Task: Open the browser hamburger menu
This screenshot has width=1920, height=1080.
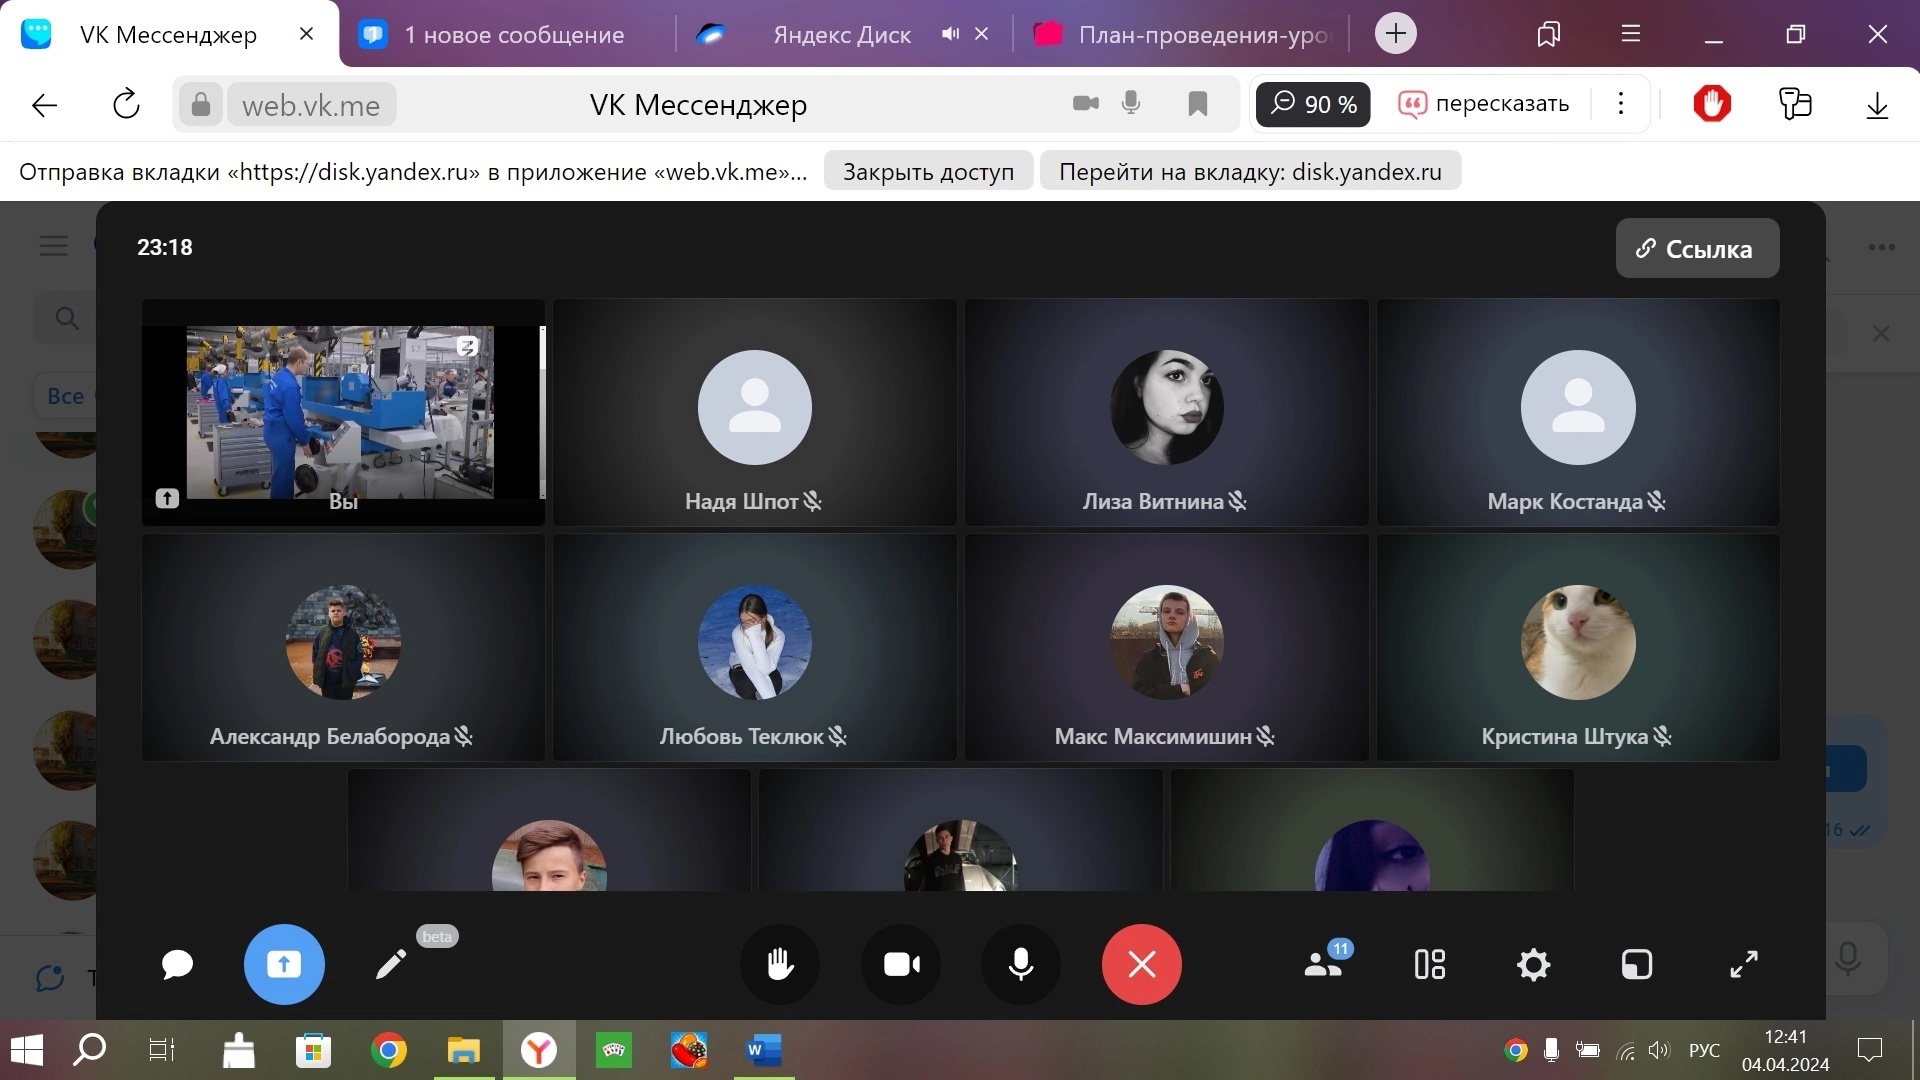Action: click(1631, 34)
